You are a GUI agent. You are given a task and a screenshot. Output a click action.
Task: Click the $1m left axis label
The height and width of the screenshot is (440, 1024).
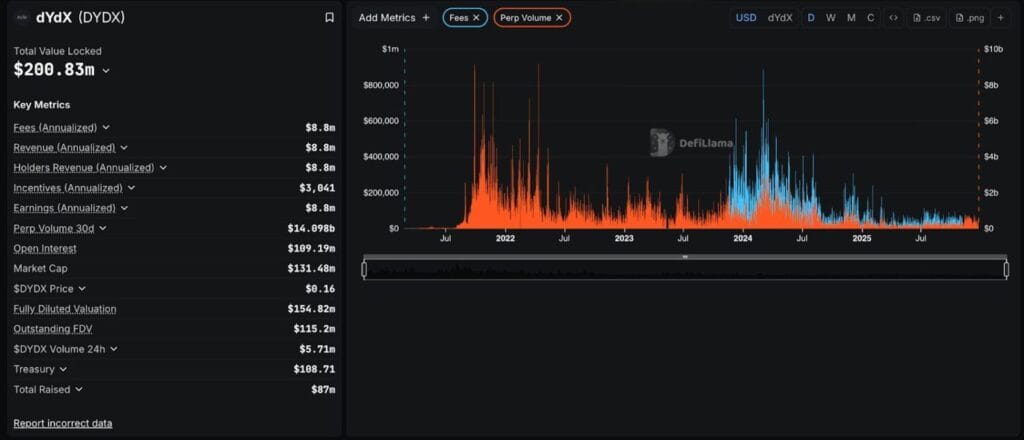tap(391, 50)
